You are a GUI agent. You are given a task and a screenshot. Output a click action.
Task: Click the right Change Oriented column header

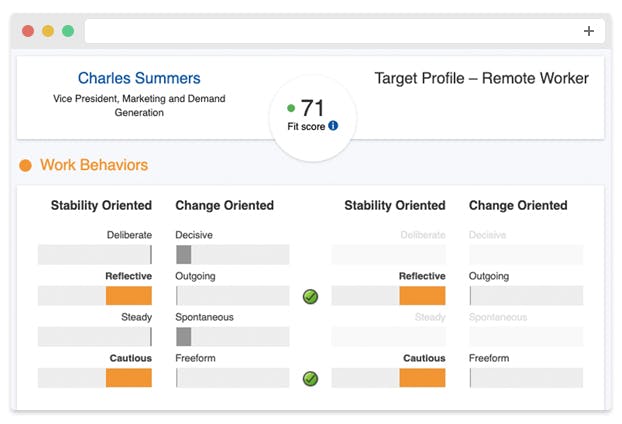click(518, 206)
